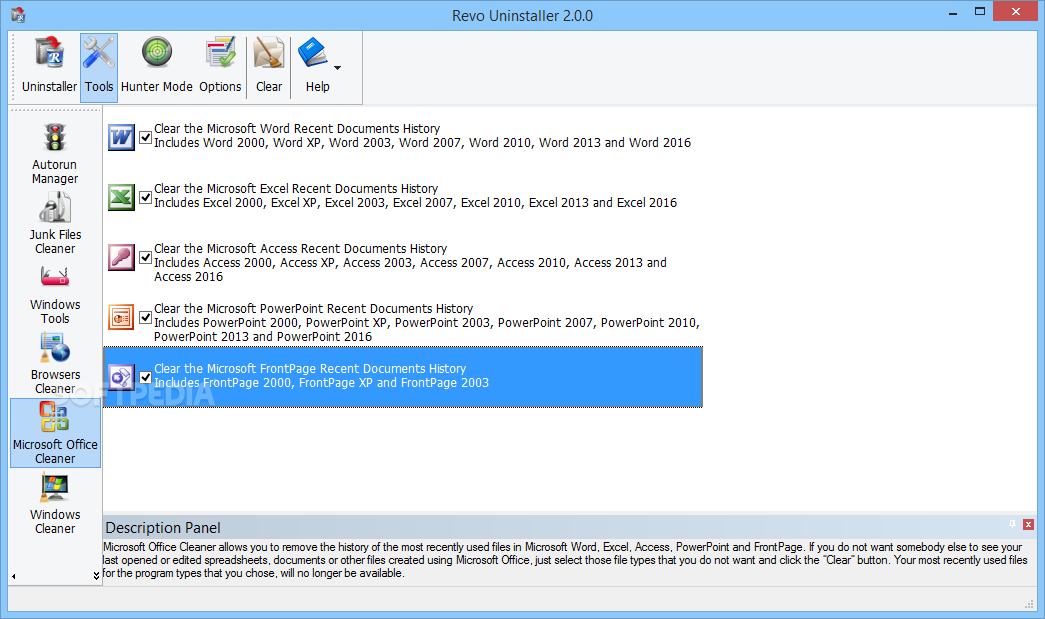The image size is (1045, 619).
Task: Click the Clear broom button
Action: (x=269, y=67)
